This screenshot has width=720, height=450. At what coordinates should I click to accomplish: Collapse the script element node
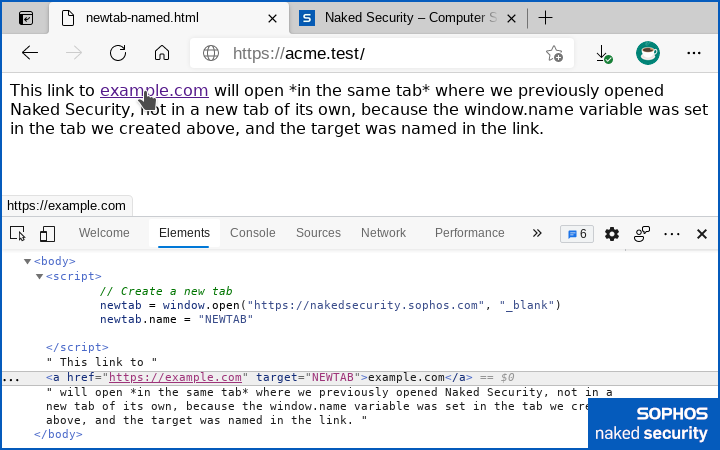click(x=39, y=276)
